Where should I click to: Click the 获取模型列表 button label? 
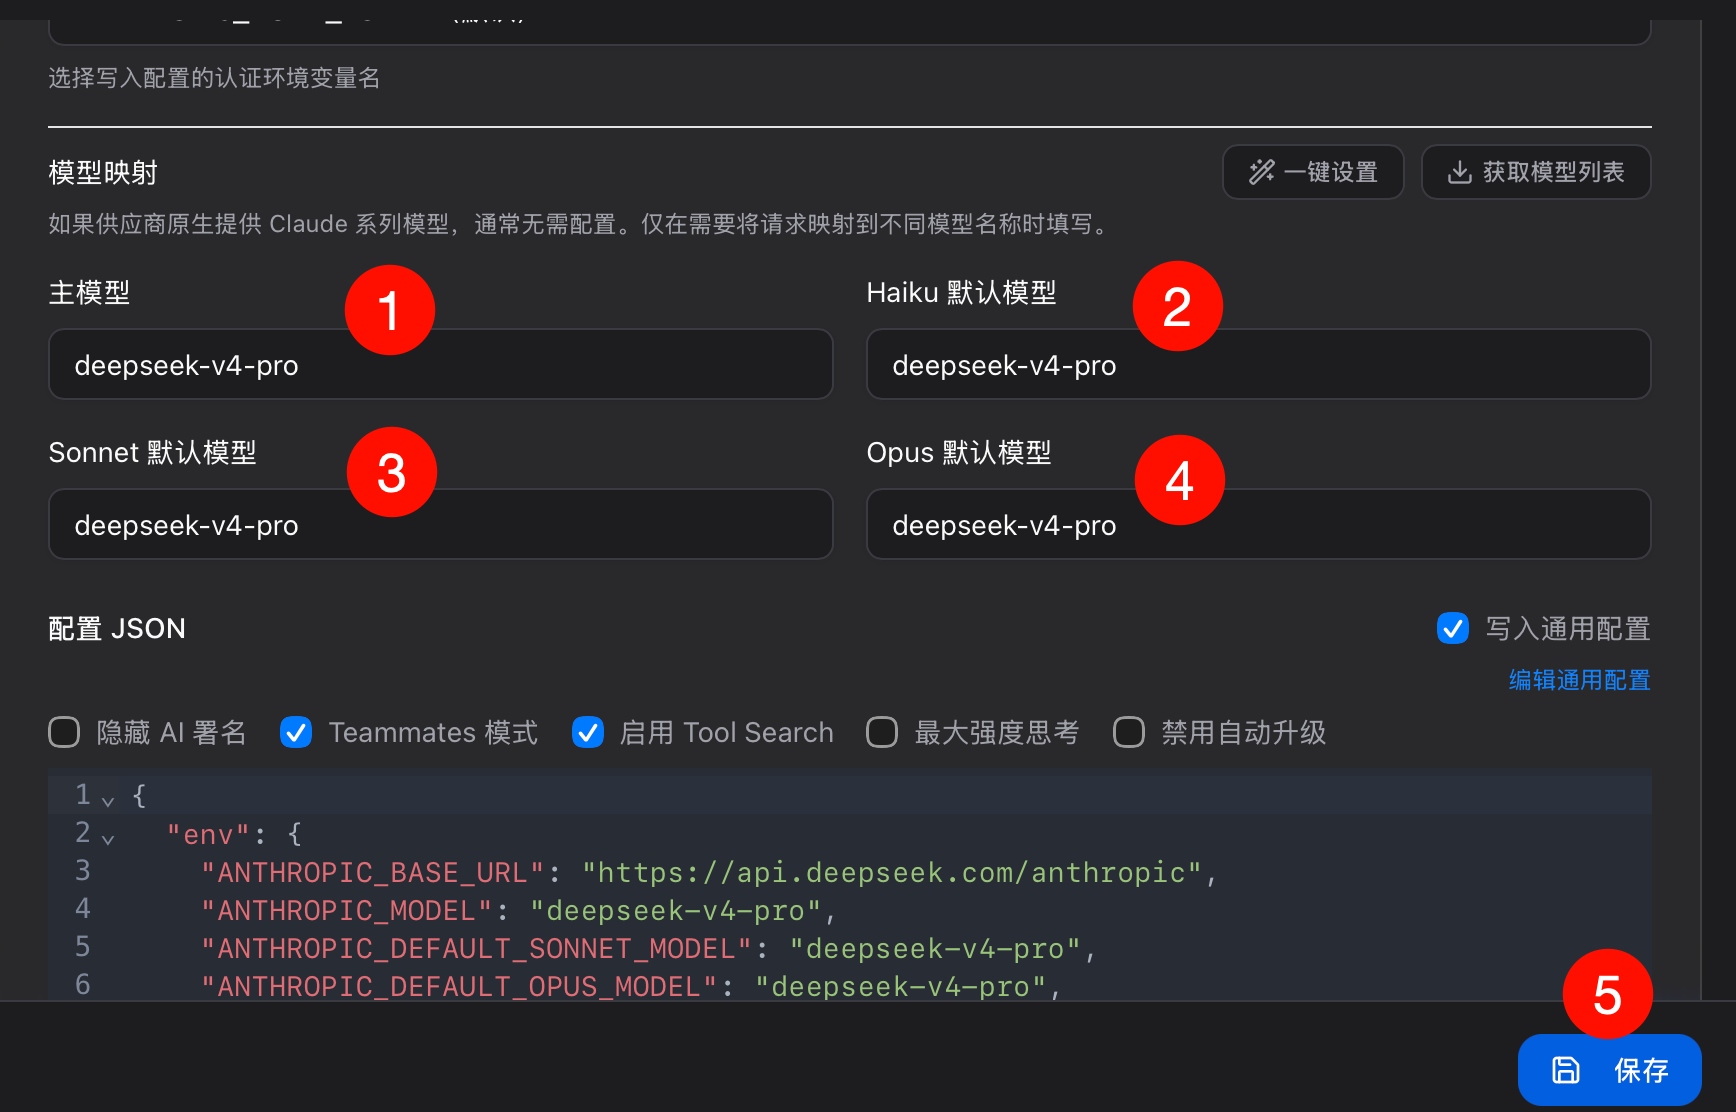pyautogui.click(x=1554, y=172)
